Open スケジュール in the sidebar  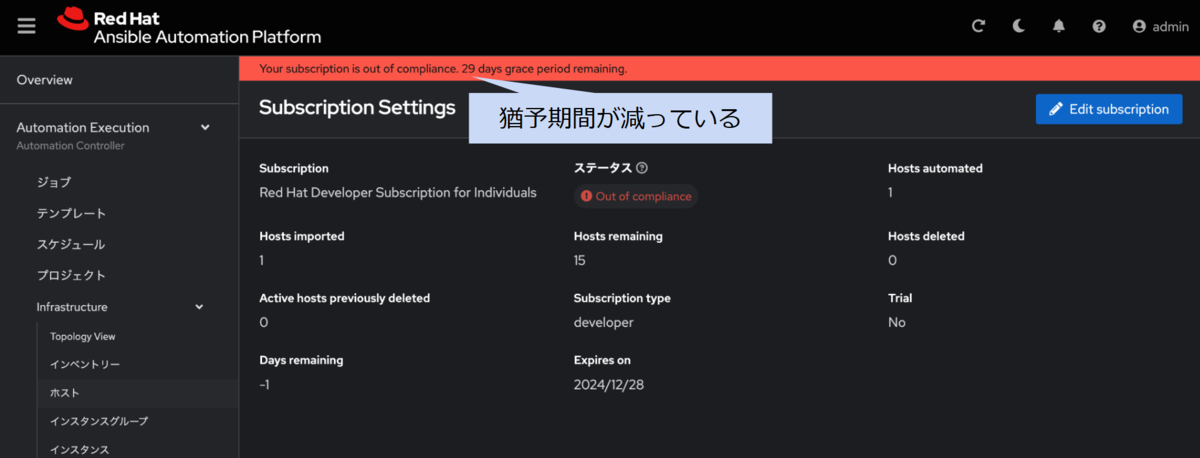pyautogui.click(x=71, y=244)
